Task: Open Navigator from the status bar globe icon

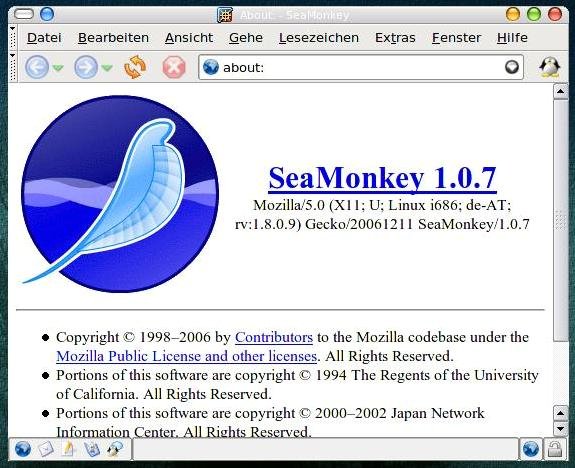Action: tap(22, 449)
